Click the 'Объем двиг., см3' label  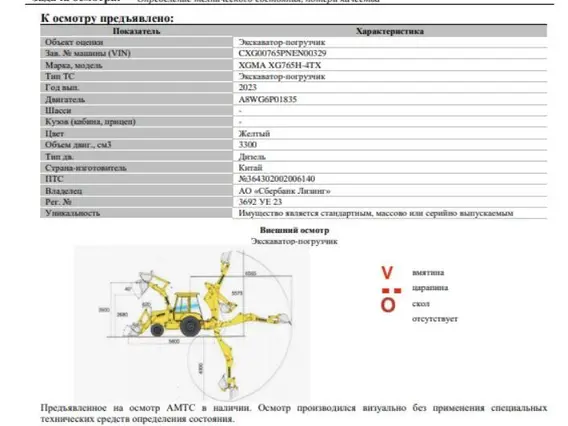pyautogui.click(x=78, y=145)
